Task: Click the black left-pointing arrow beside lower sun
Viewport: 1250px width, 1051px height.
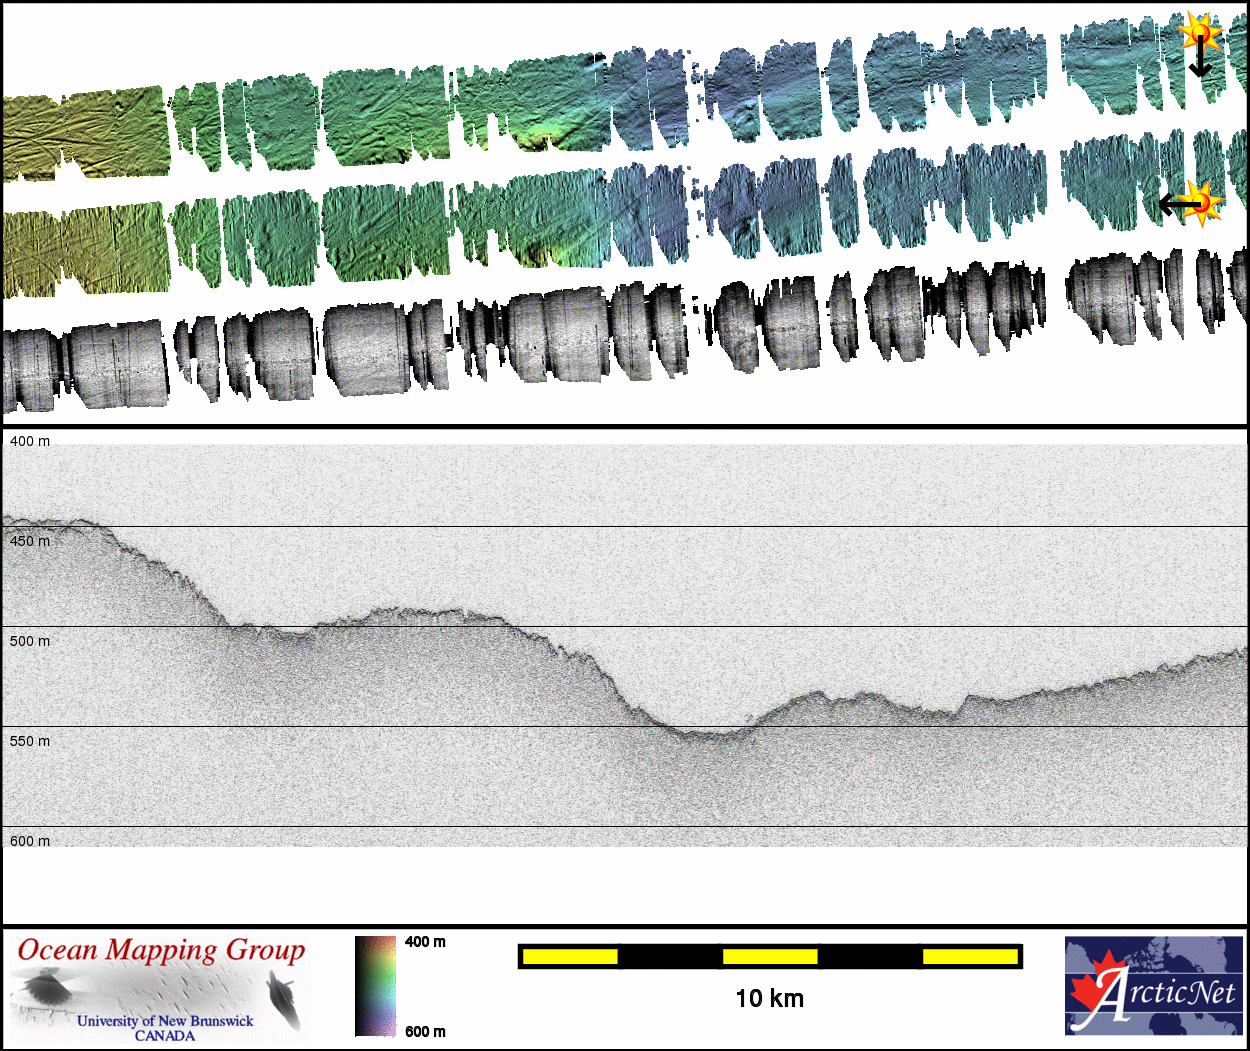Action: 1174,204
